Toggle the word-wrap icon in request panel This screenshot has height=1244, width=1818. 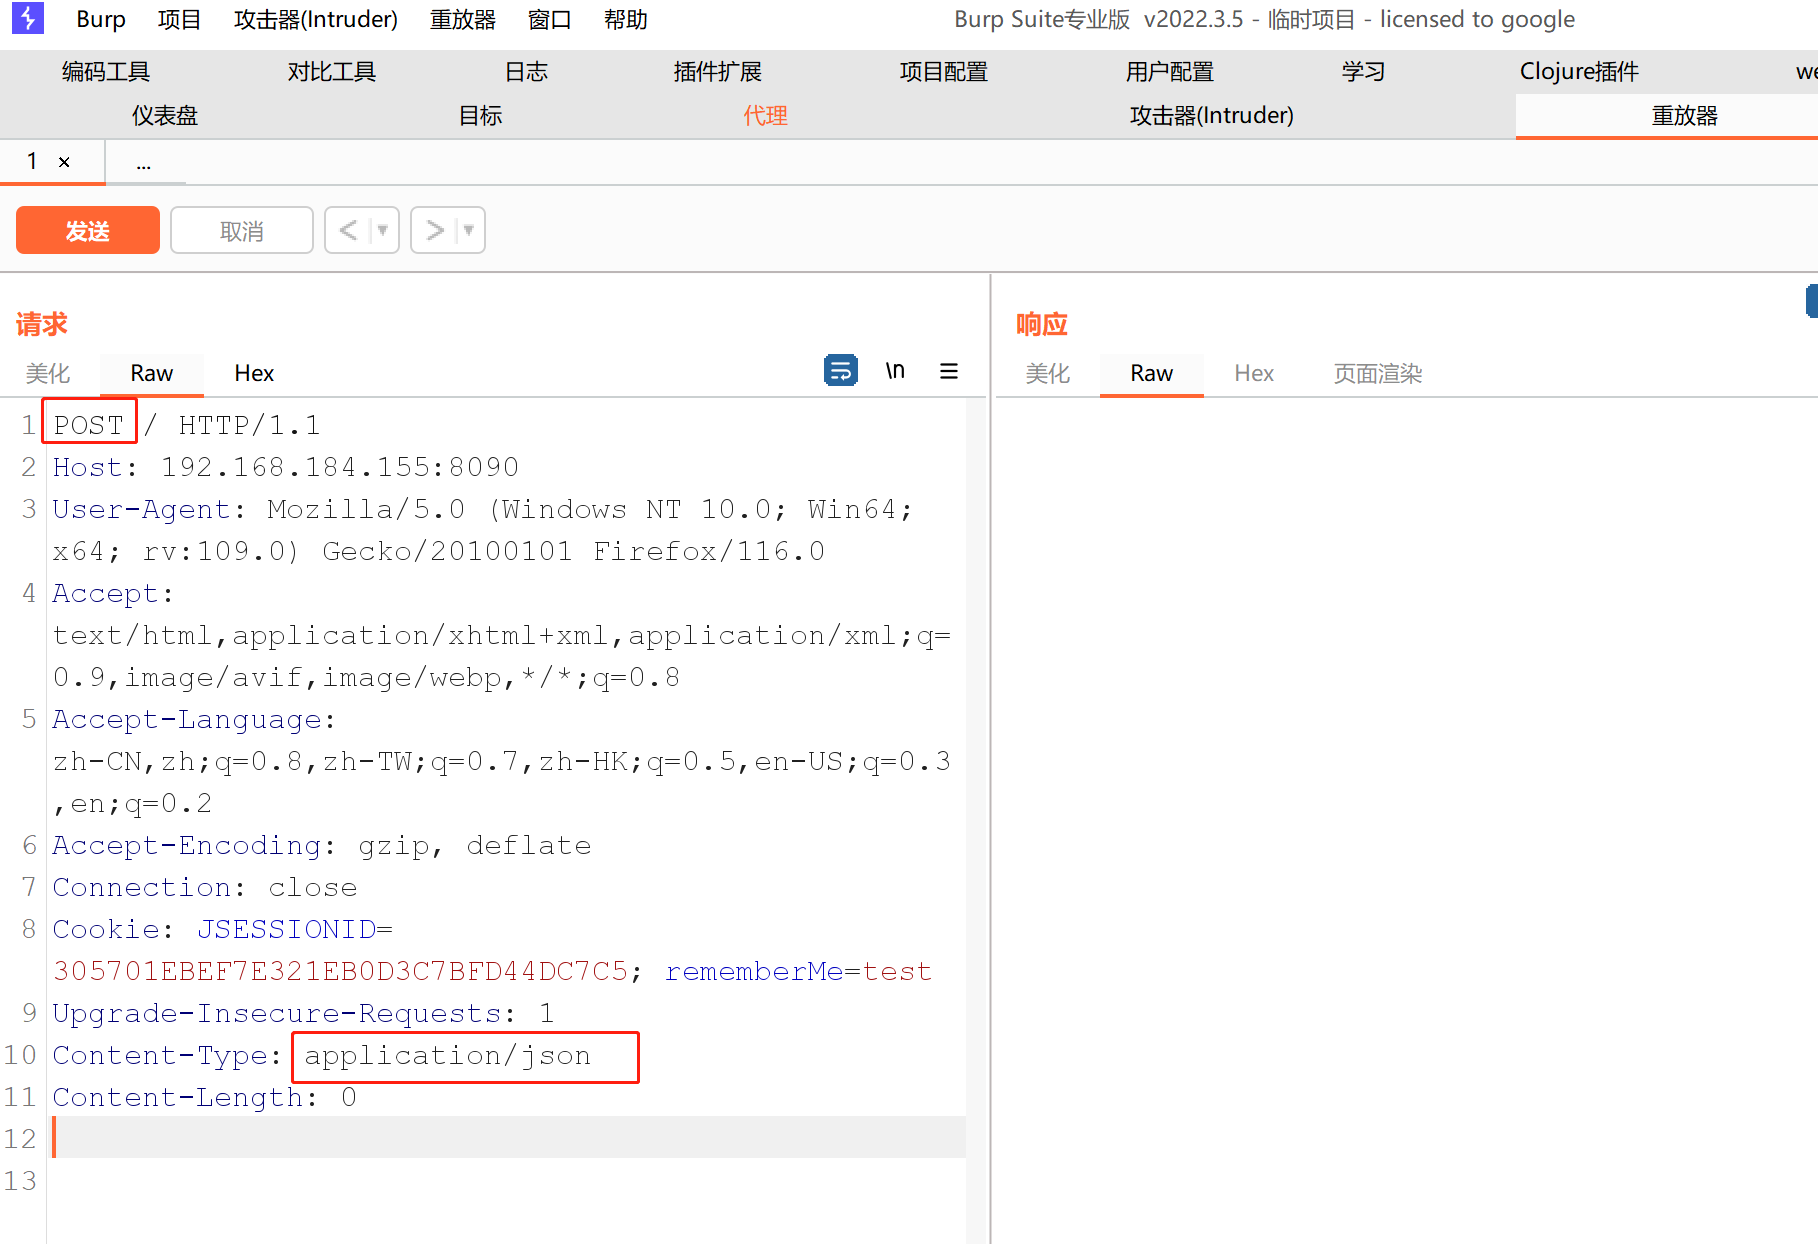click(841, 371)
